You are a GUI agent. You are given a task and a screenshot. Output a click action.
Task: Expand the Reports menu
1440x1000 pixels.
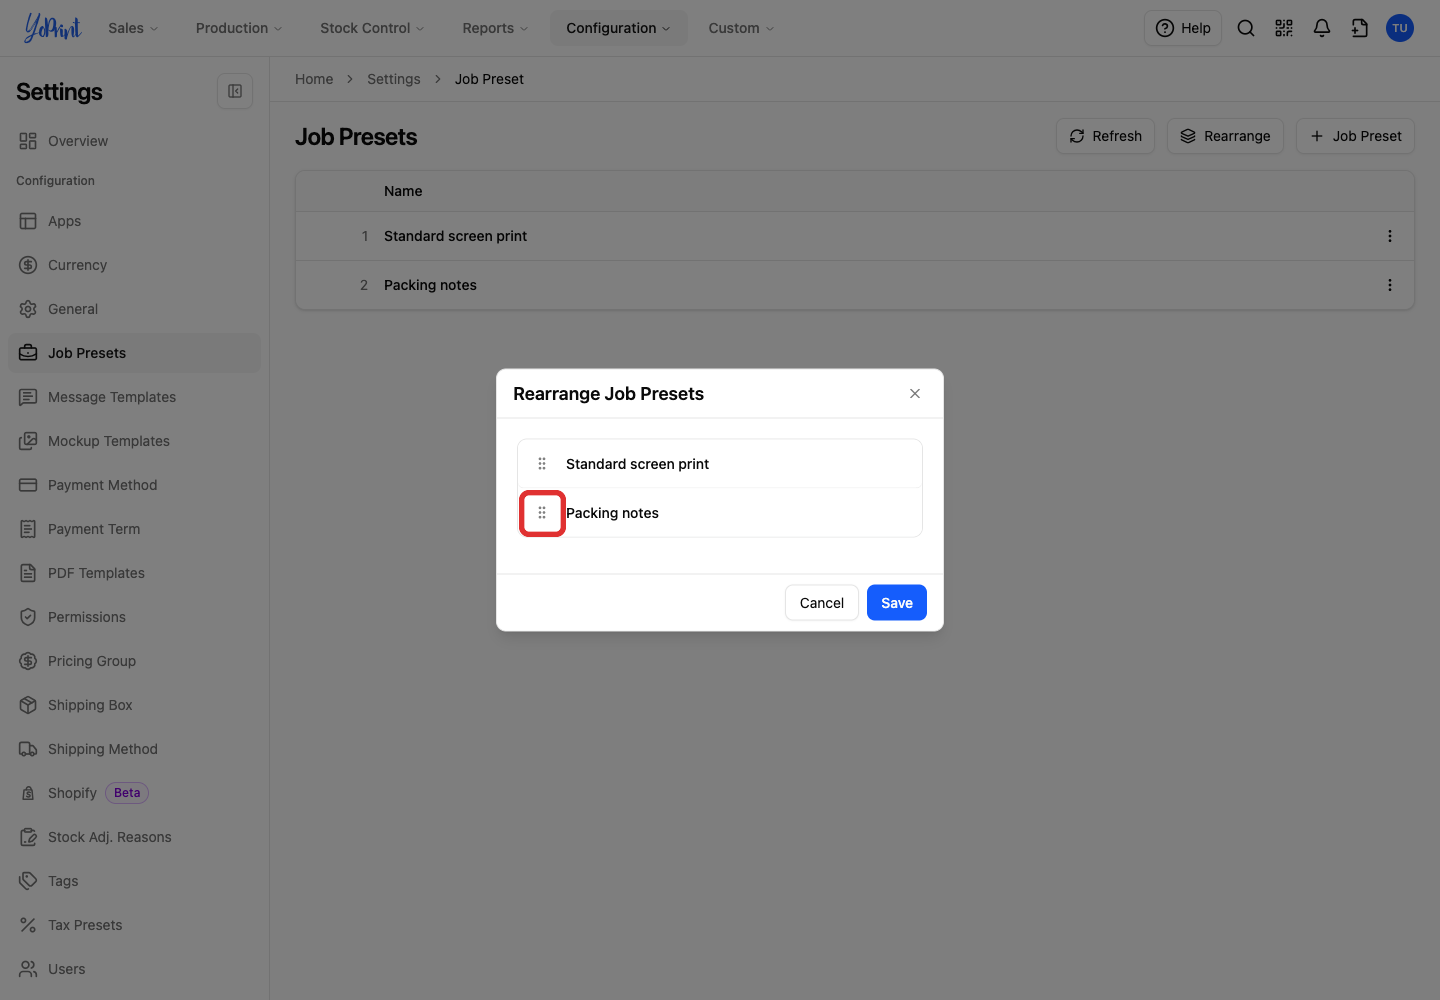[x=495, y=28]
